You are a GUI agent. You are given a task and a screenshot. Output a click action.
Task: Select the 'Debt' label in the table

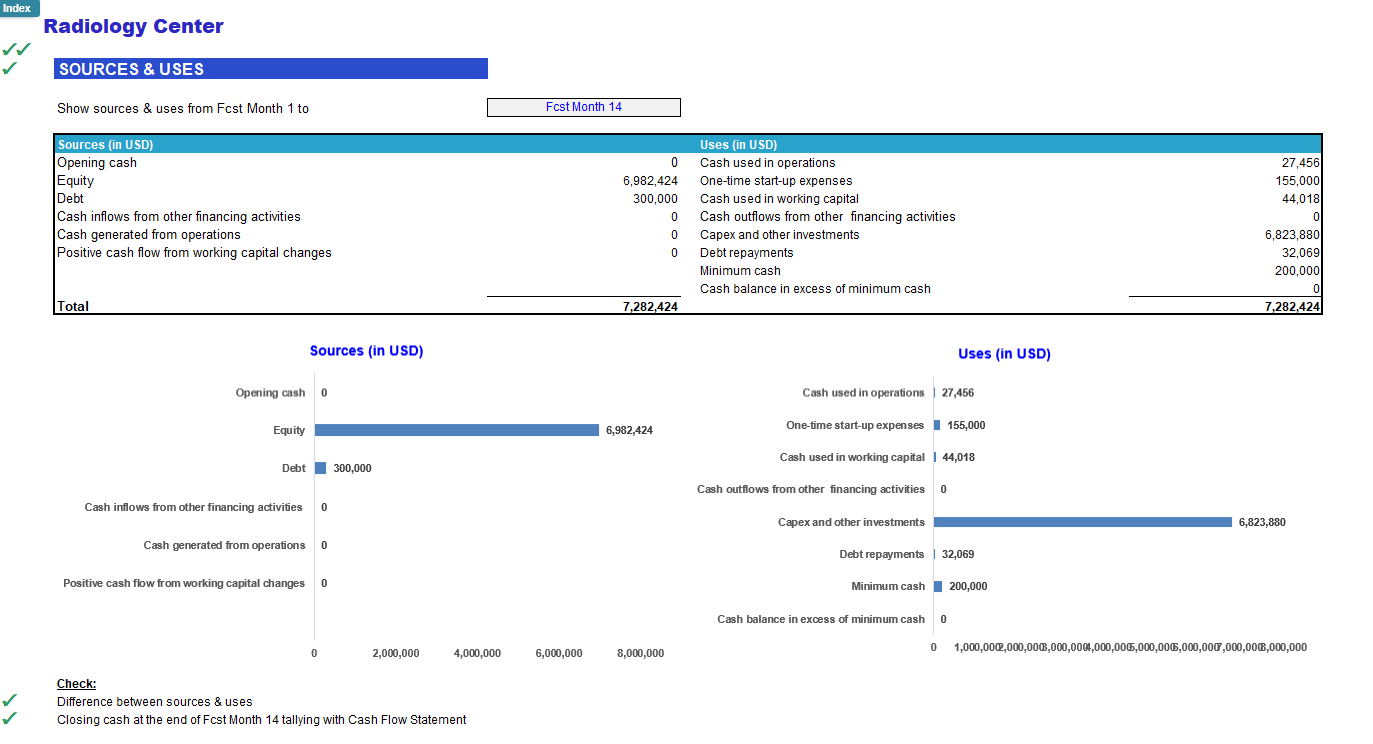pyautogui.click(x=70, y=199)
